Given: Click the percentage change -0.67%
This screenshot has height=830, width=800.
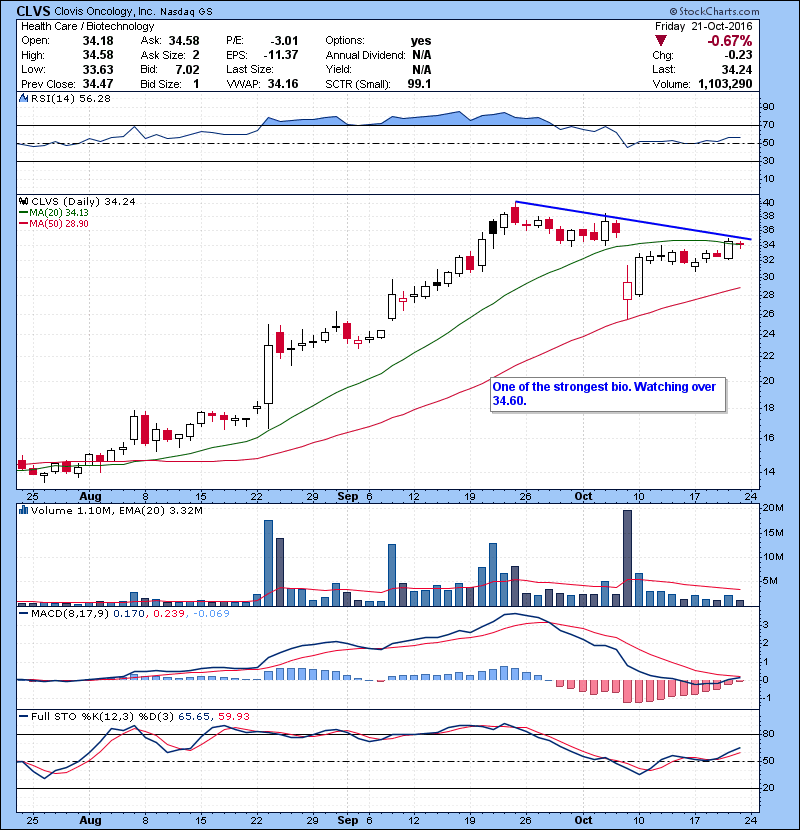Looking at the screenshot, I should point(730,41).
